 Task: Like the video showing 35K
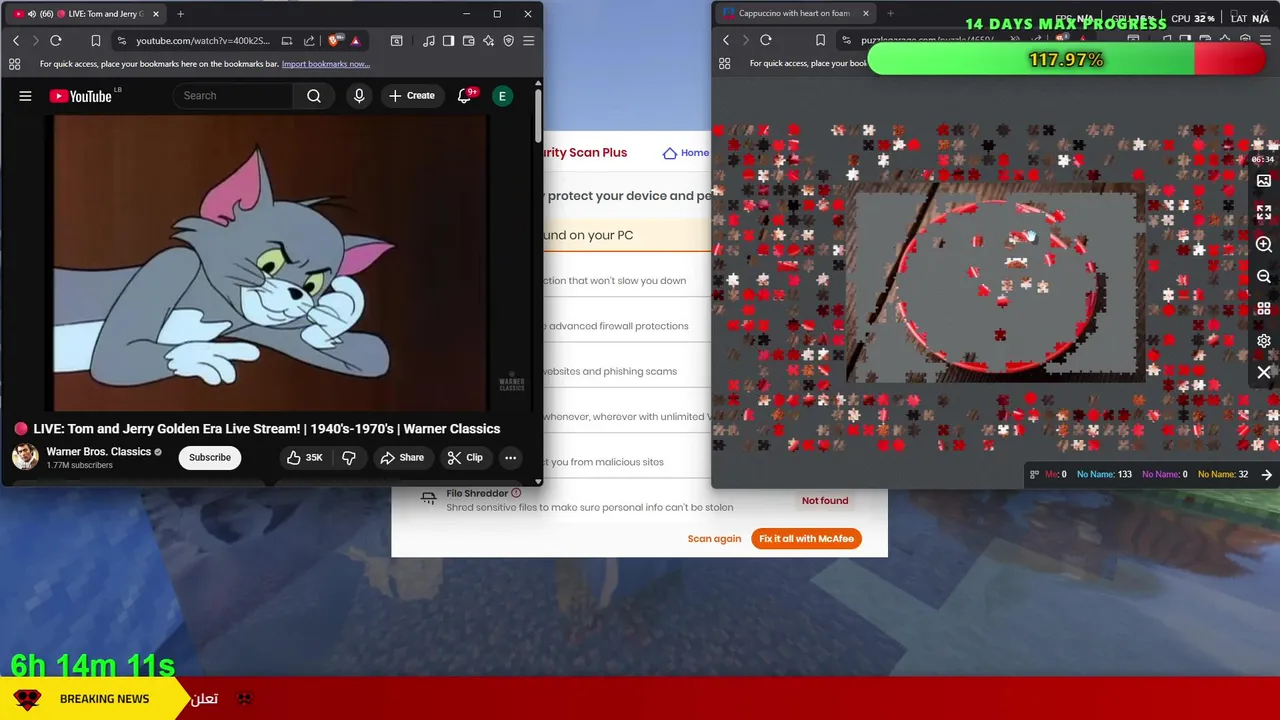point(304,458)
